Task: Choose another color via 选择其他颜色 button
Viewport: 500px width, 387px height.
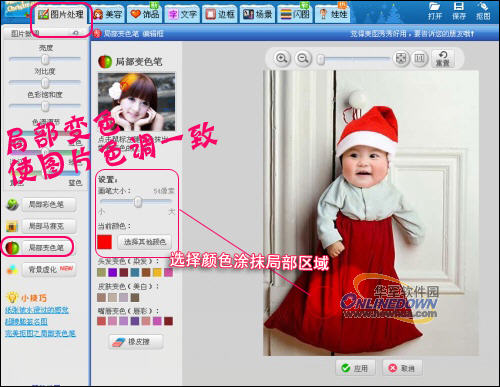Action: [145, 242]
